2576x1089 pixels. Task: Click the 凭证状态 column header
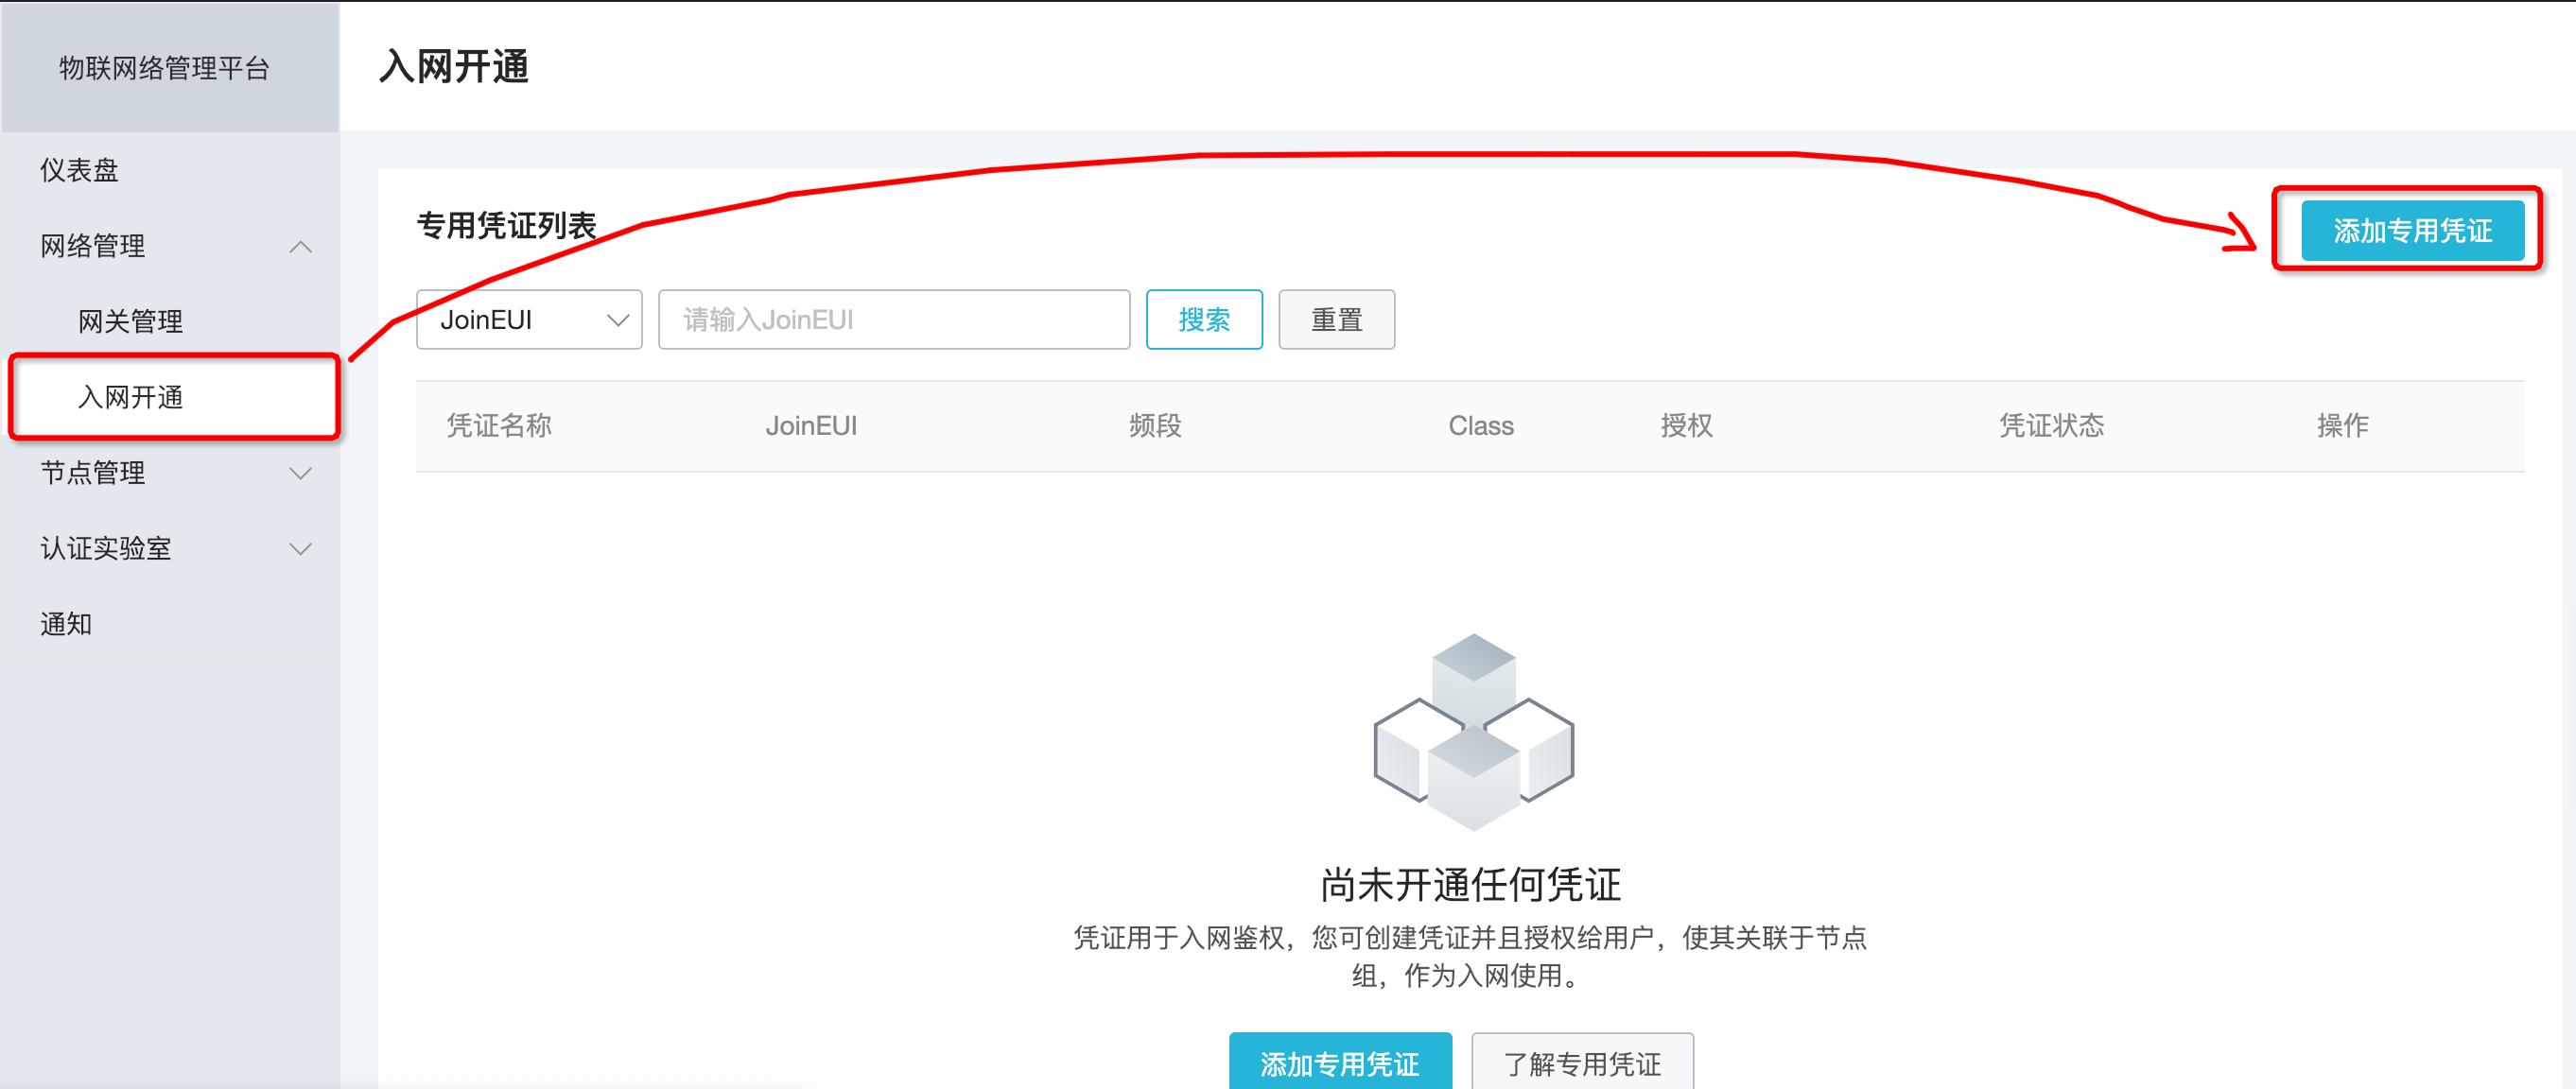[x=2052, y=425]
